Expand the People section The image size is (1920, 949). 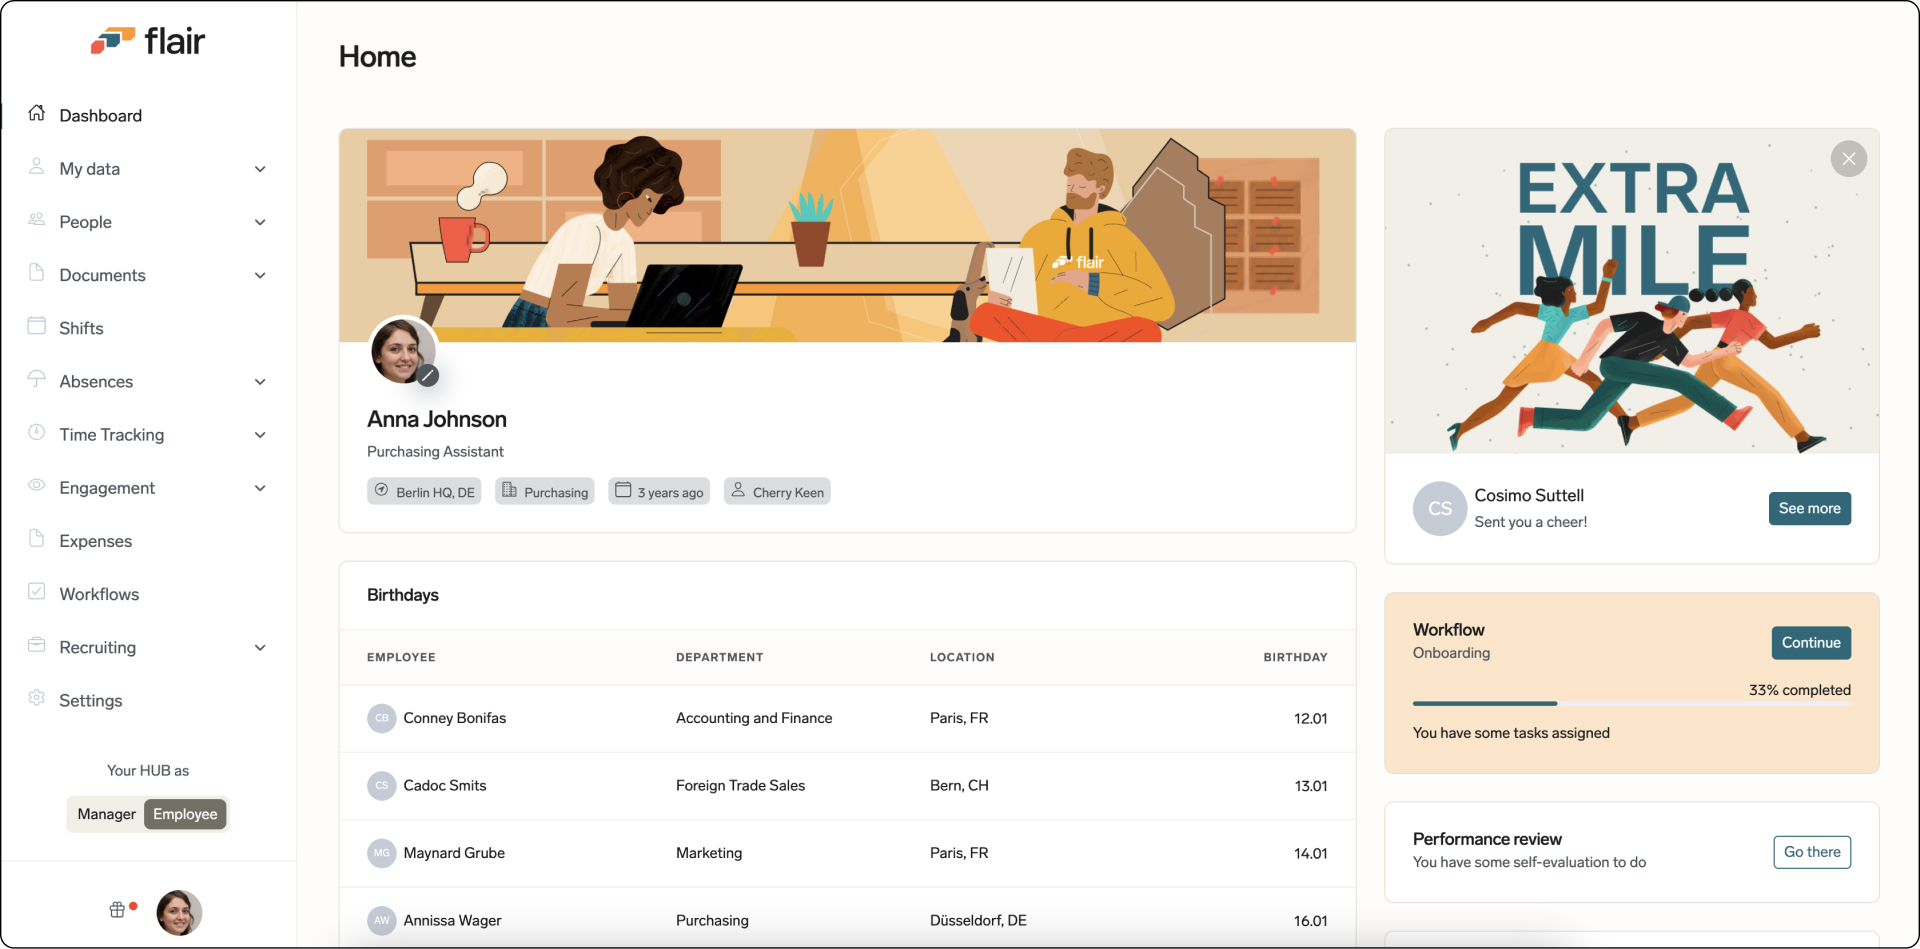pyautogui.click(x=260, y=221)
